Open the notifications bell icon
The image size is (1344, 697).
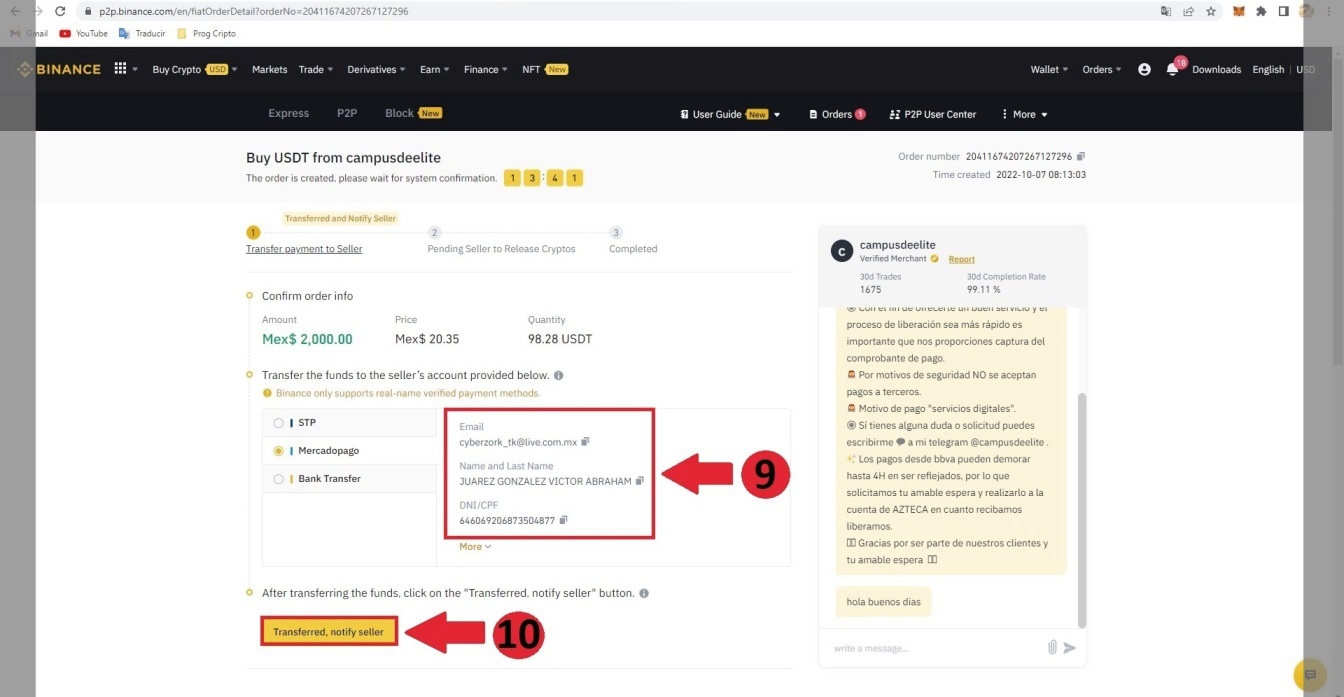[x=1172, y=70]
